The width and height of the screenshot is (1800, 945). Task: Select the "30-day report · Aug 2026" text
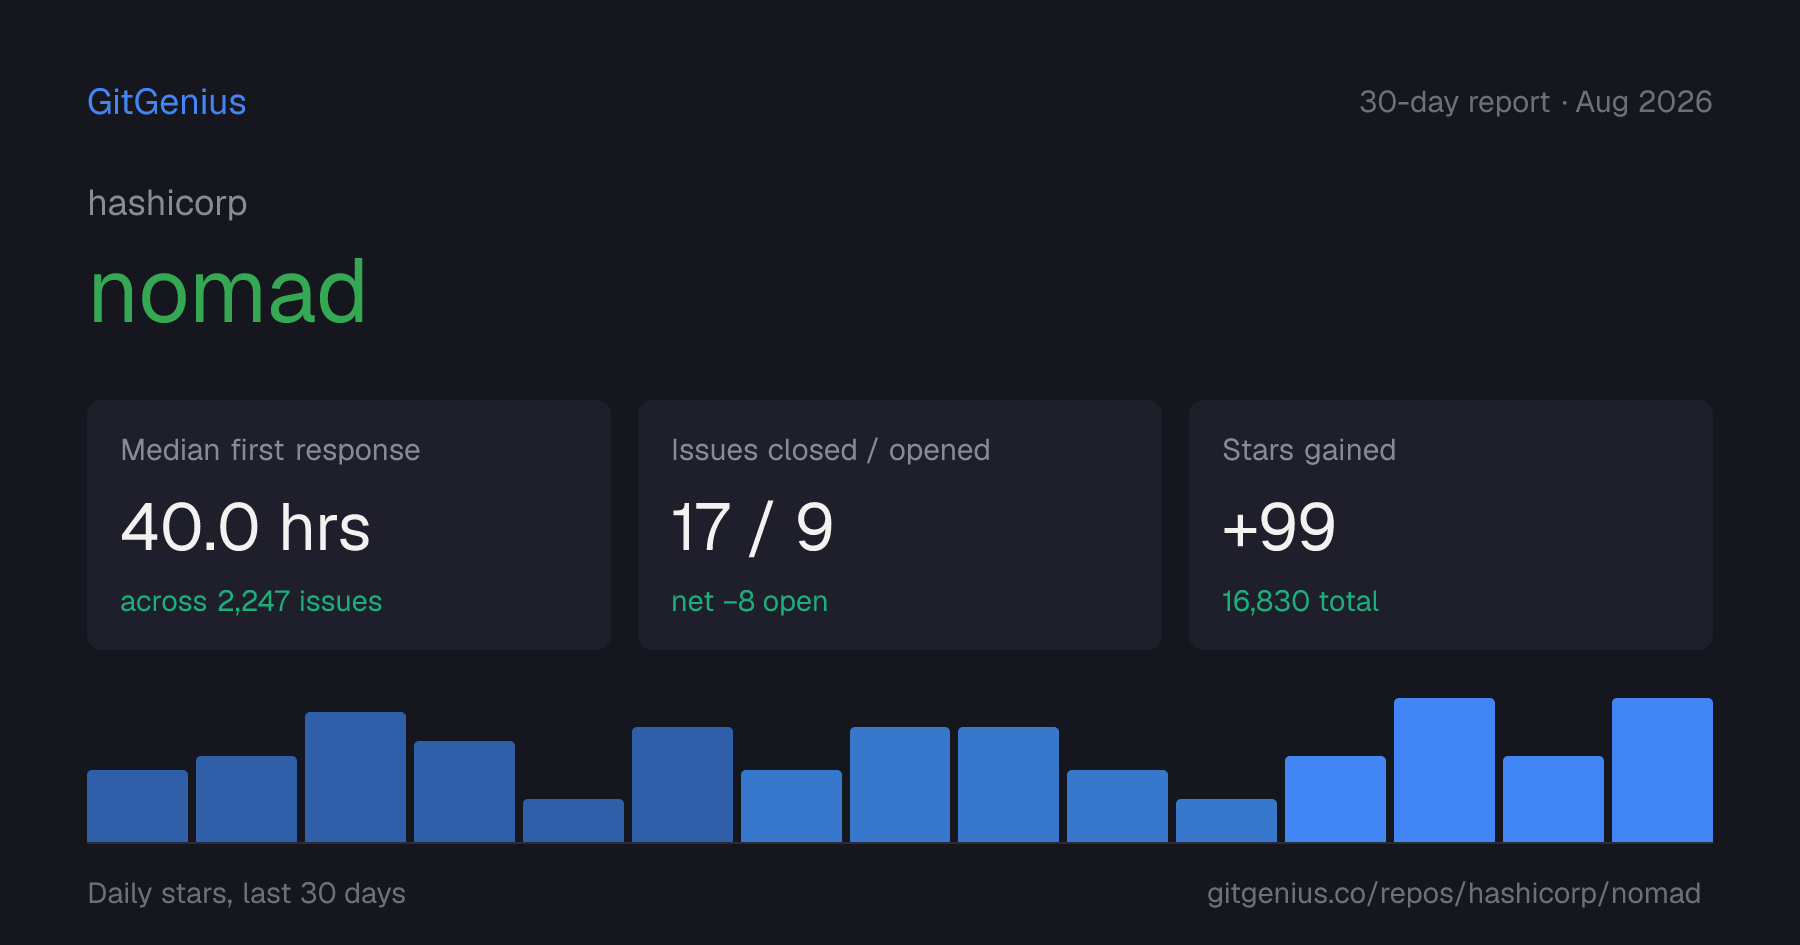(1535, 102)
